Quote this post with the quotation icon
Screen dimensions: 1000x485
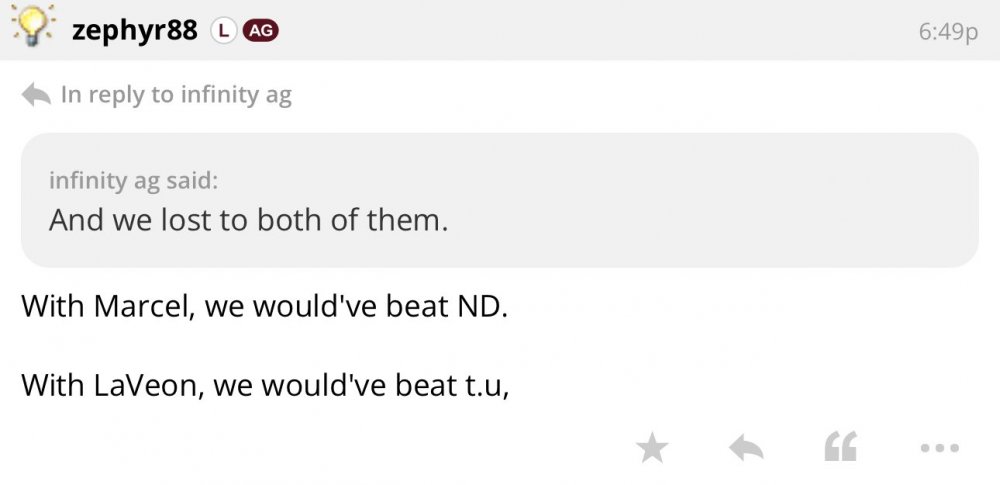(x=840, y=449)
